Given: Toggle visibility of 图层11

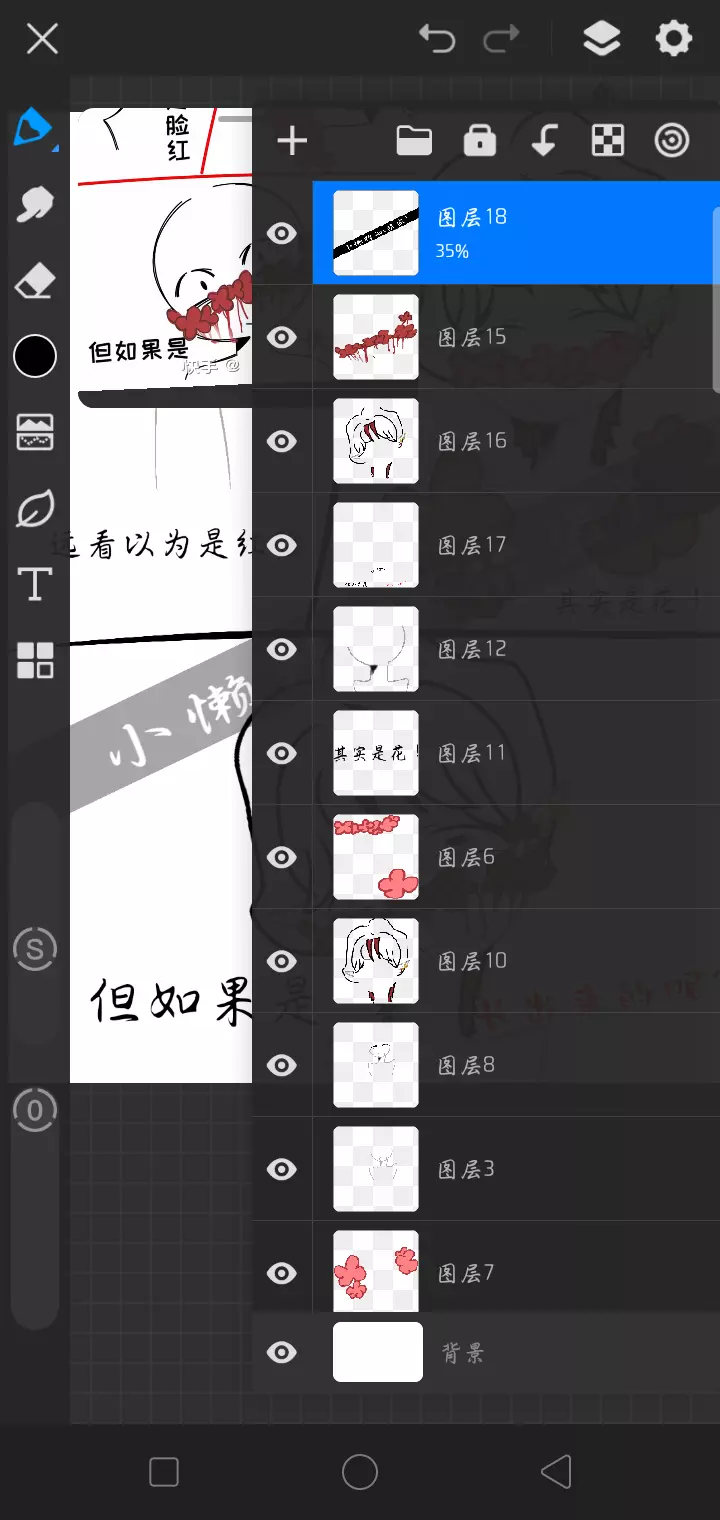Looking at the screenshot, I should (x=282, y=753).
